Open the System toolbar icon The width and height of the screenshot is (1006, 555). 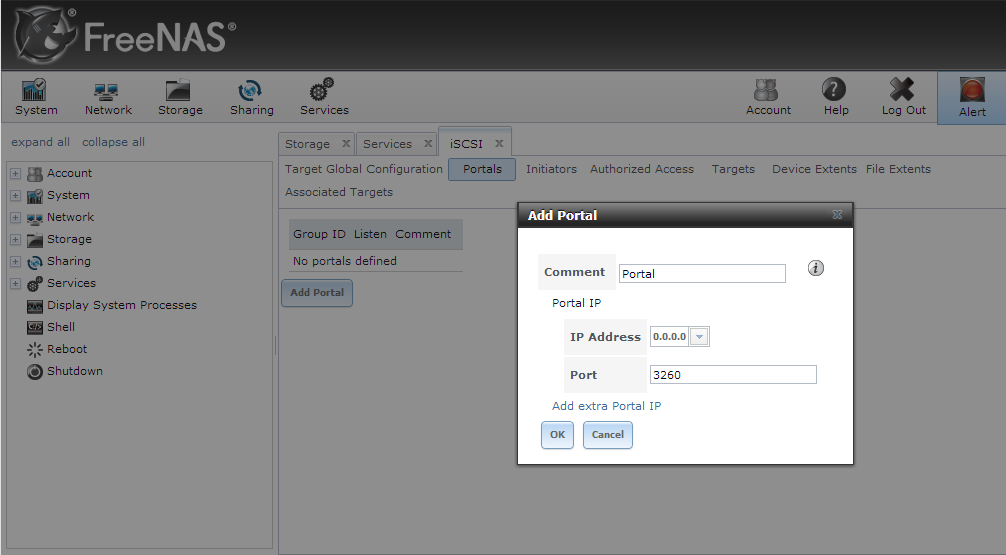point(34,90)
